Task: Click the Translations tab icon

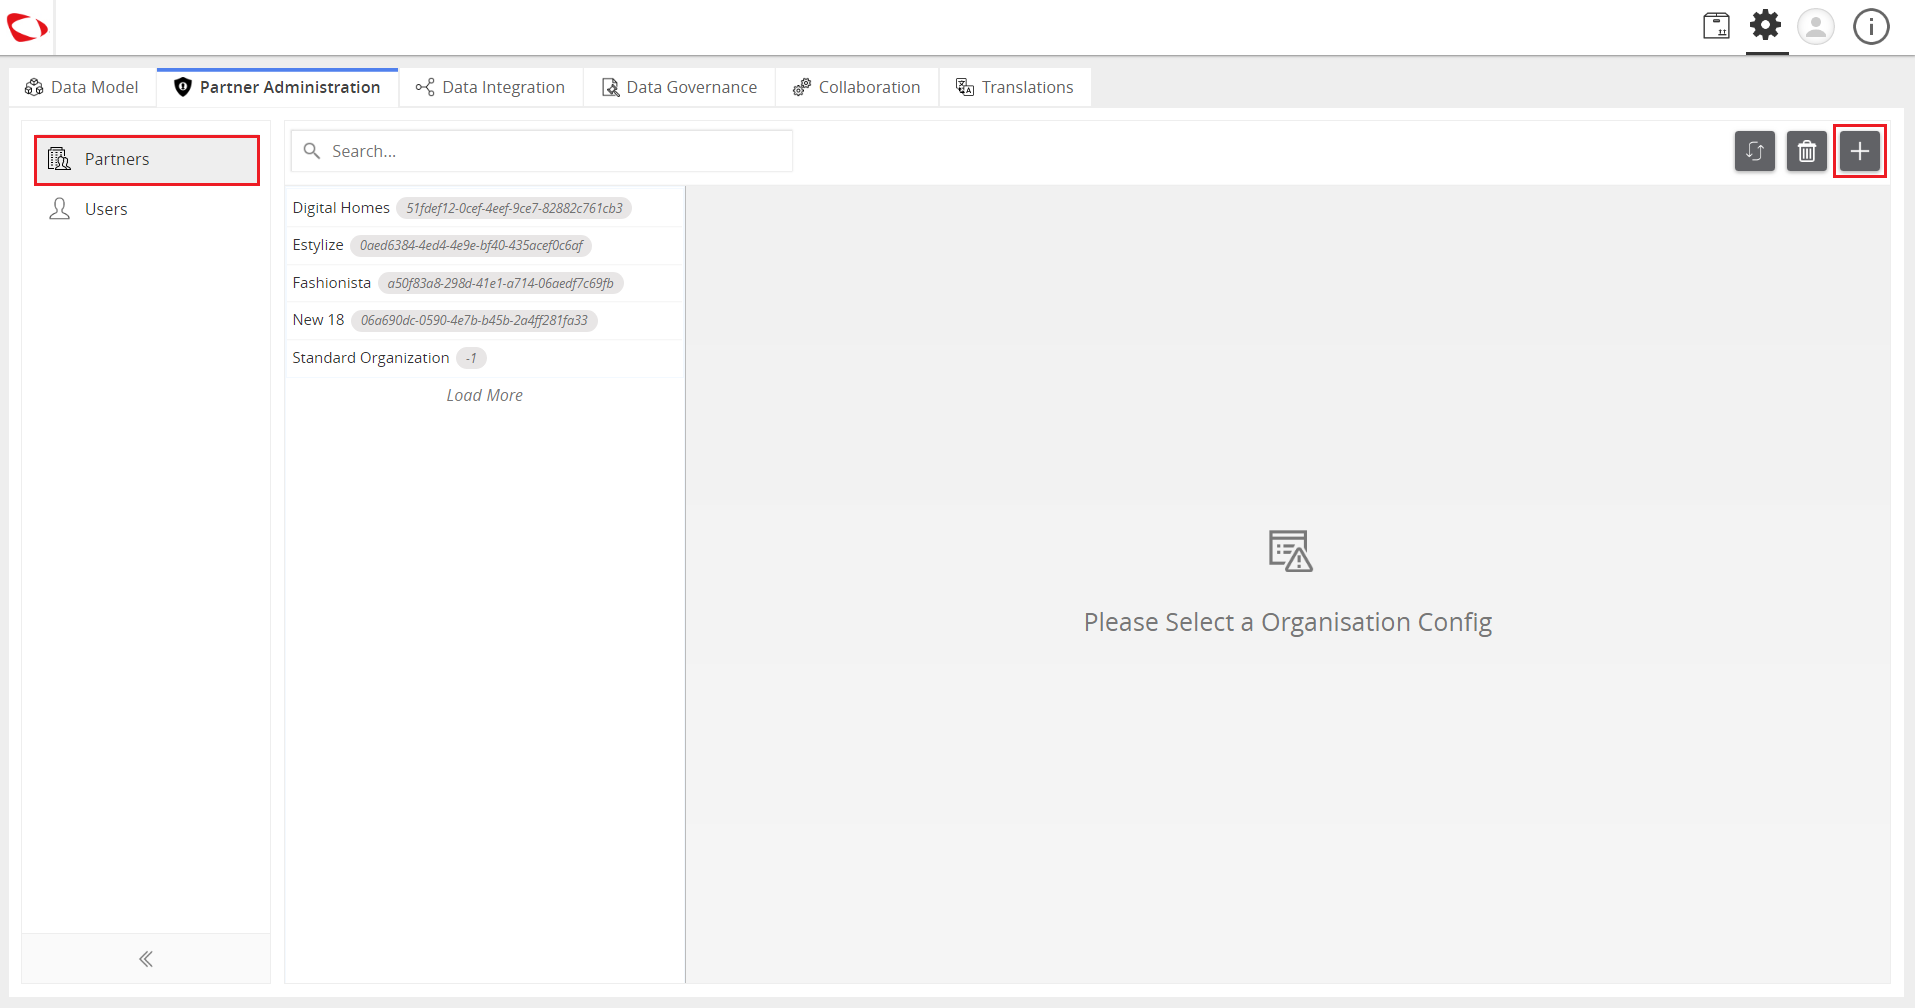Action: pos(965,87)
